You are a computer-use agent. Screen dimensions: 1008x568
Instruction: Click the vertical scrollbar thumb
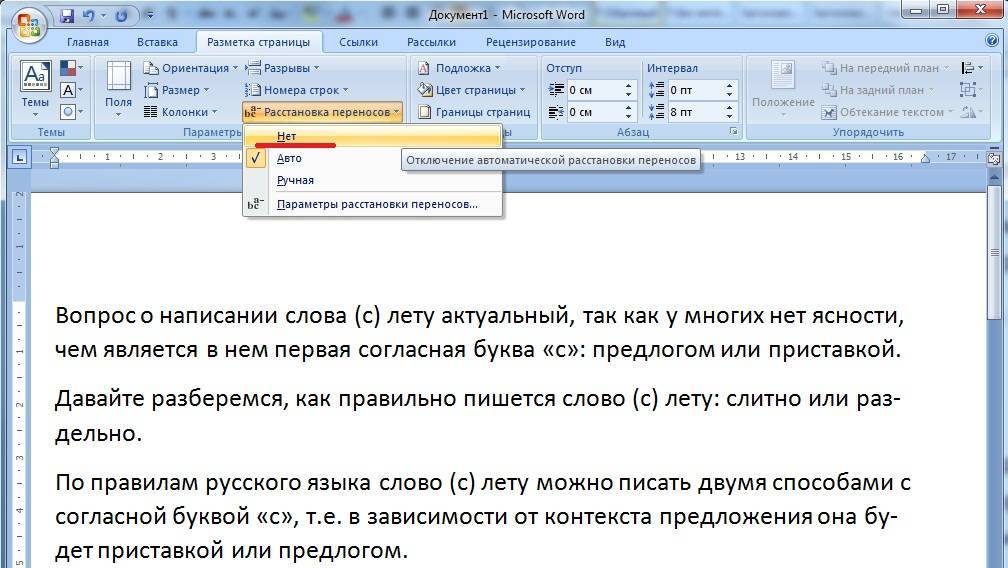pos(994,254)
